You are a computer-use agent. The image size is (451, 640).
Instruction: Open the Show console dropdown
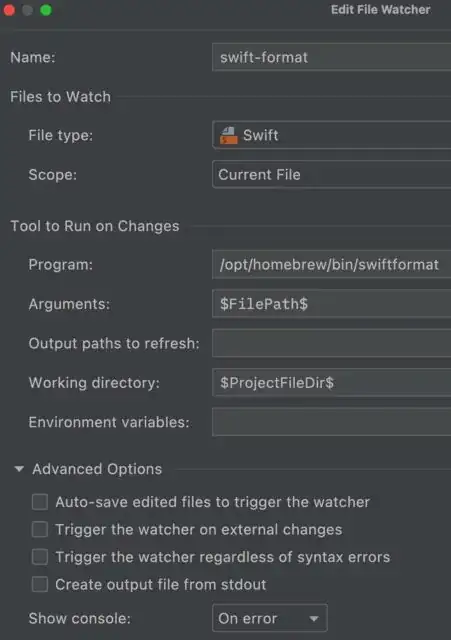[270, 618]
